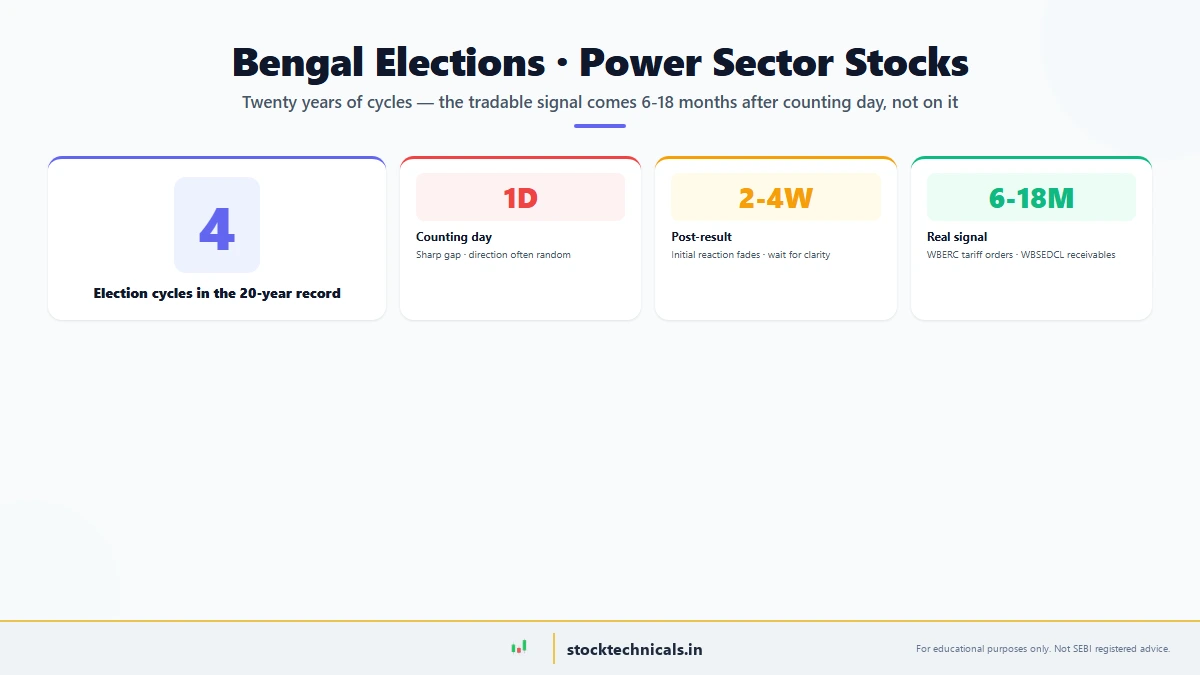Click the subtitle about tradable signal

pos(600,102)
